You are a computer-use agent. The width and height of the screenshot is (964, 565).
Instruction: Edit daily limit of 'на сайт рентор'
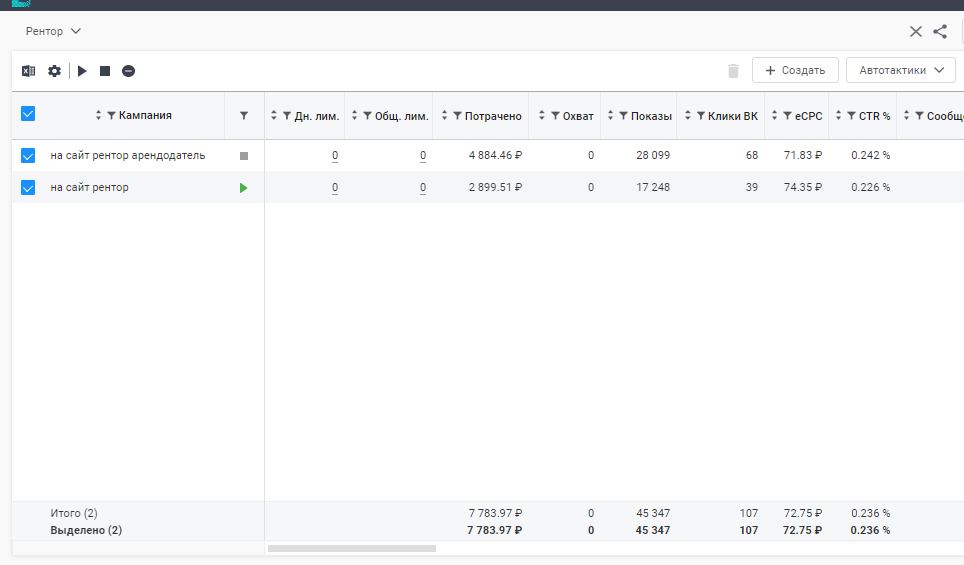[334, 188]
